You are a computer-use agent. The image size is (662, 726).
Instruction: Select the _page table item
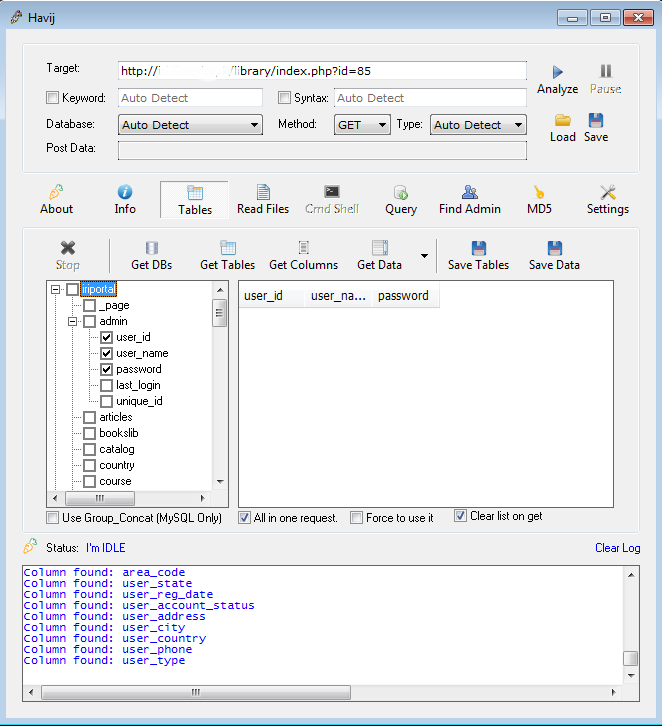pos(114,306)
